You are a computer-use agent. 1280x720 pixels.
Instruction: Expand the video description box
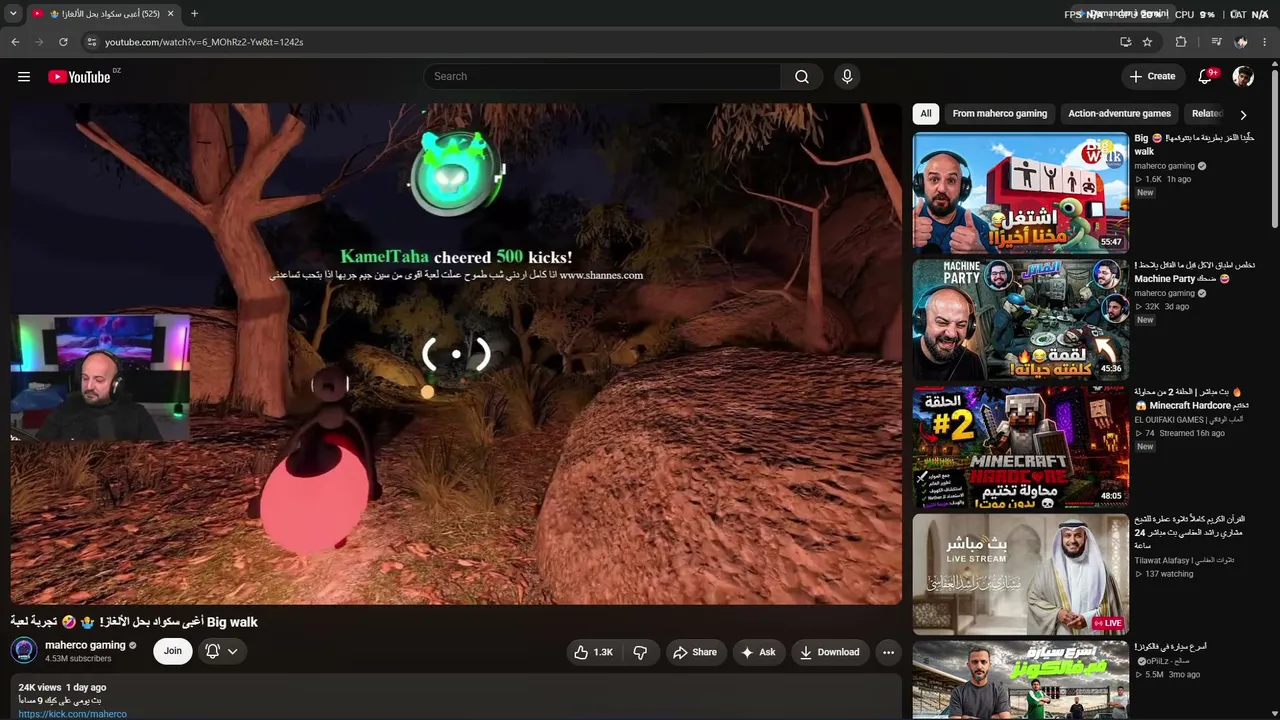[456, 698]
